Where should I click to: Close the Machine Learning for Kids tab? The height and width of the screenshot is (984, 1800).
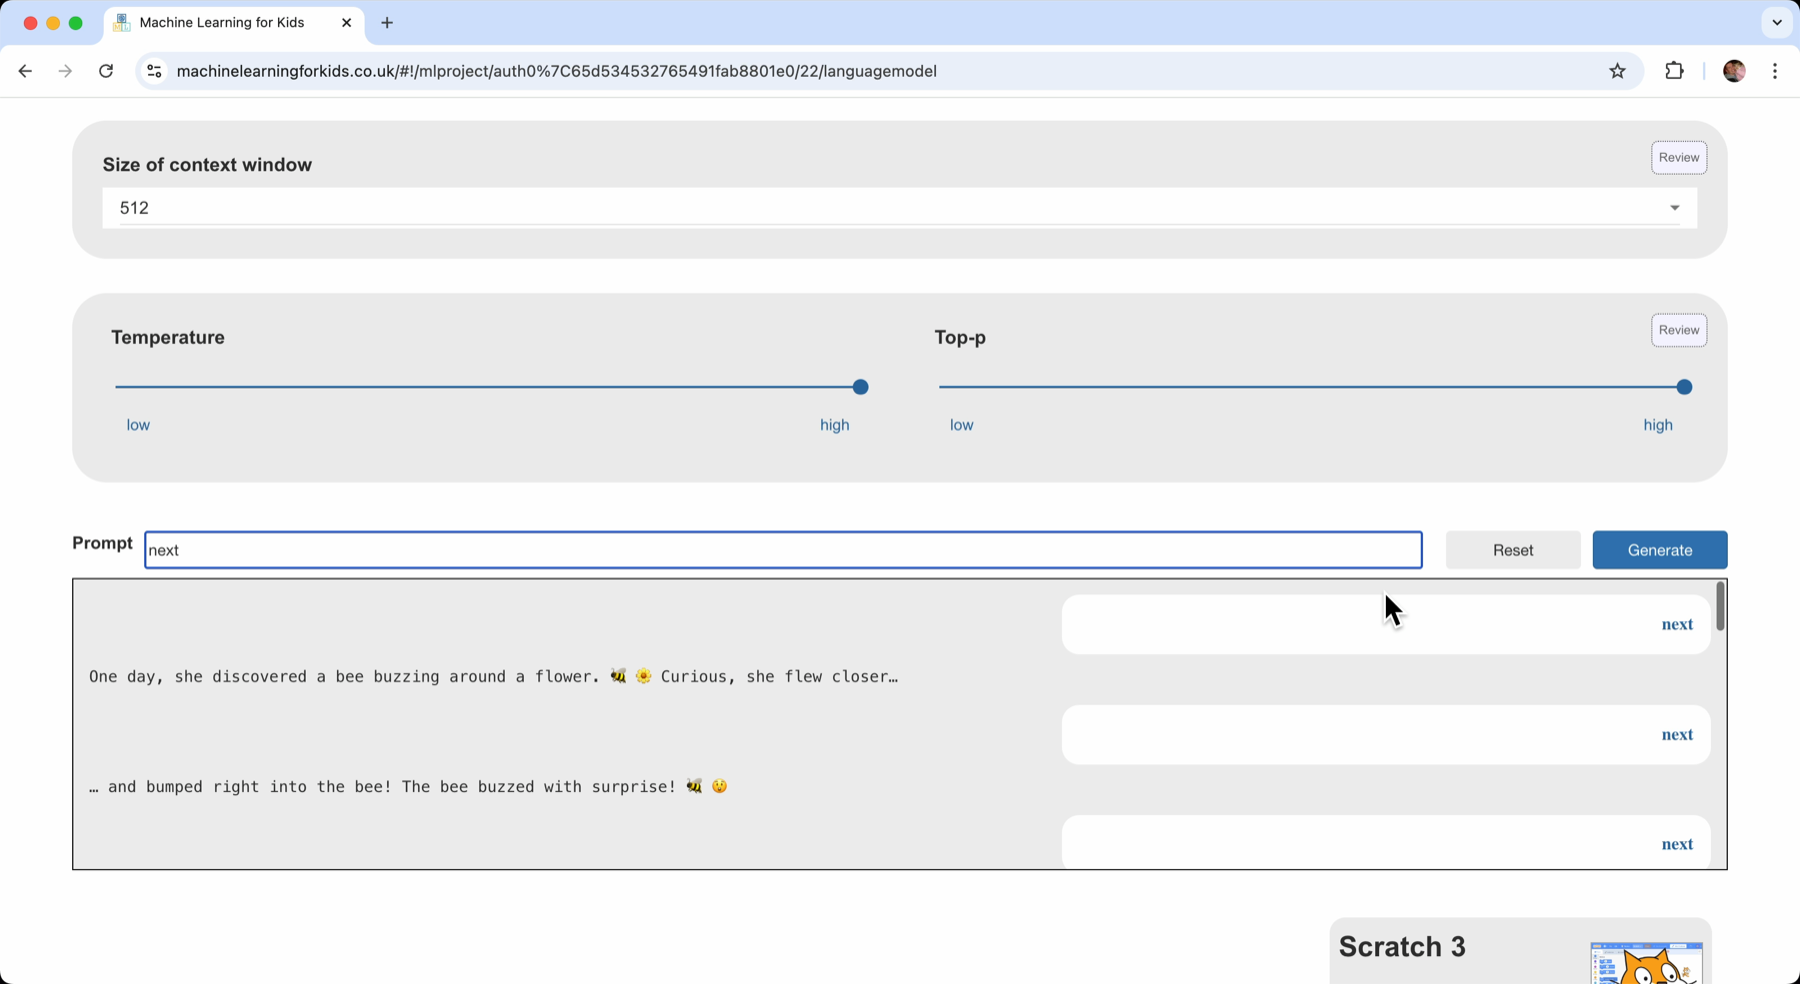pos(346,22)
